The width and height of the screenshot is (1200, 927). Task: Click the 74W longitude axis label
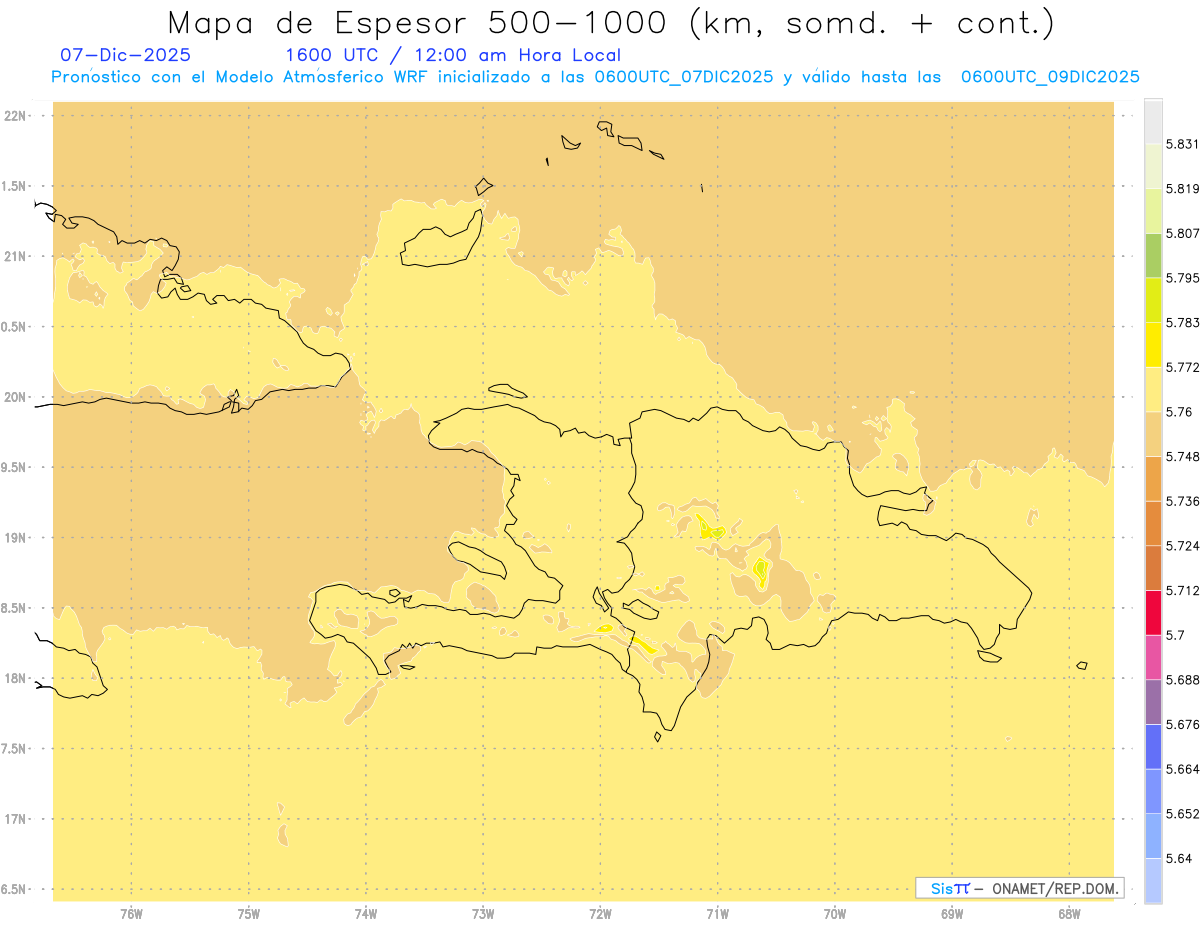click(365, 914)
